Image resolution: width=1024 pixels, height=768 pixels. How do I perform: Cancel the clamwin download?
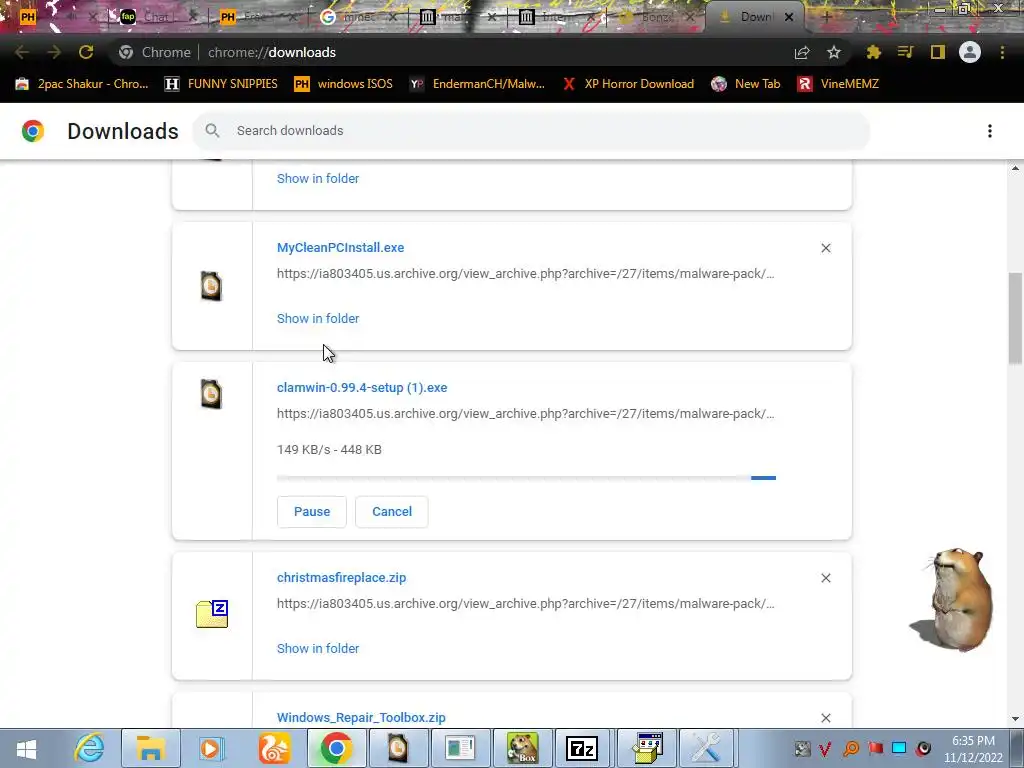[392, 511]
